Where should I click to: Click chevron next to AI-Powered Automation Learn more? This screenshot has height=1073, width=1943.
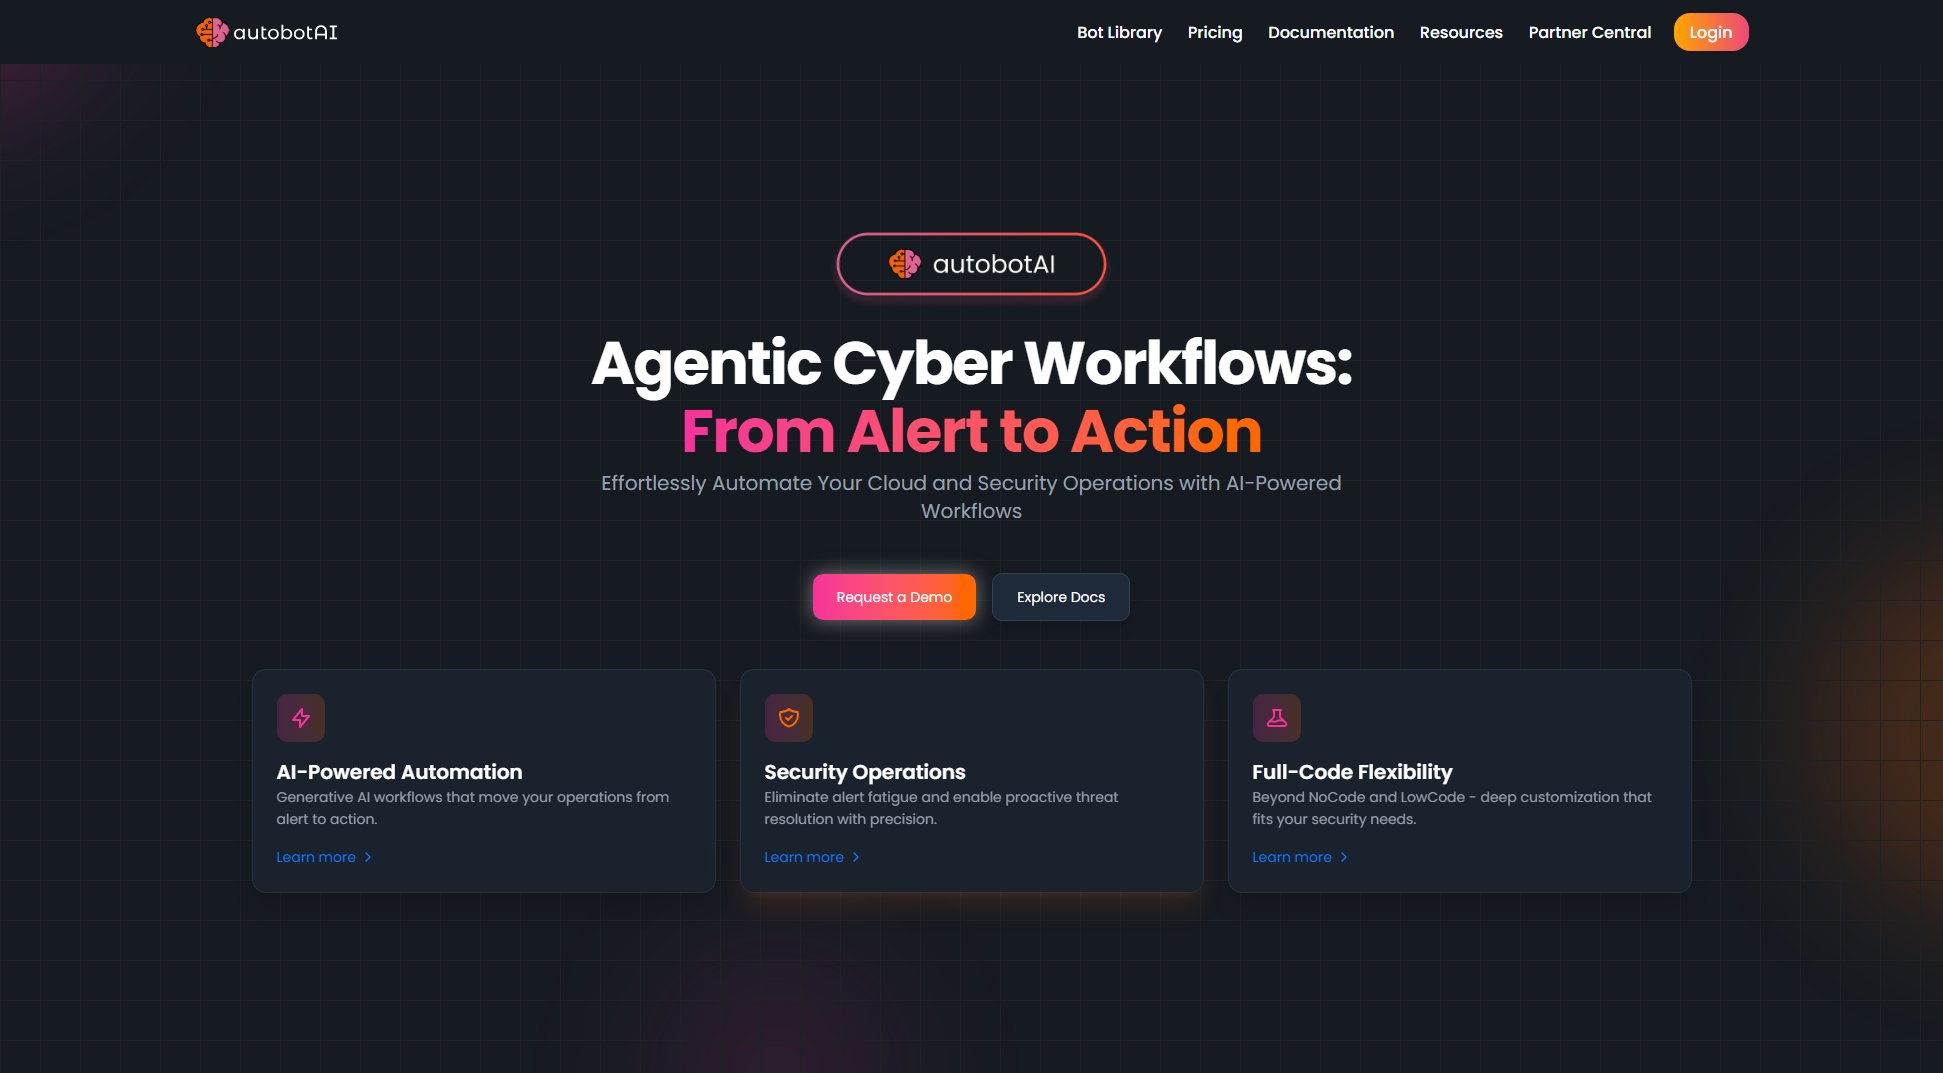coord(368,857)
